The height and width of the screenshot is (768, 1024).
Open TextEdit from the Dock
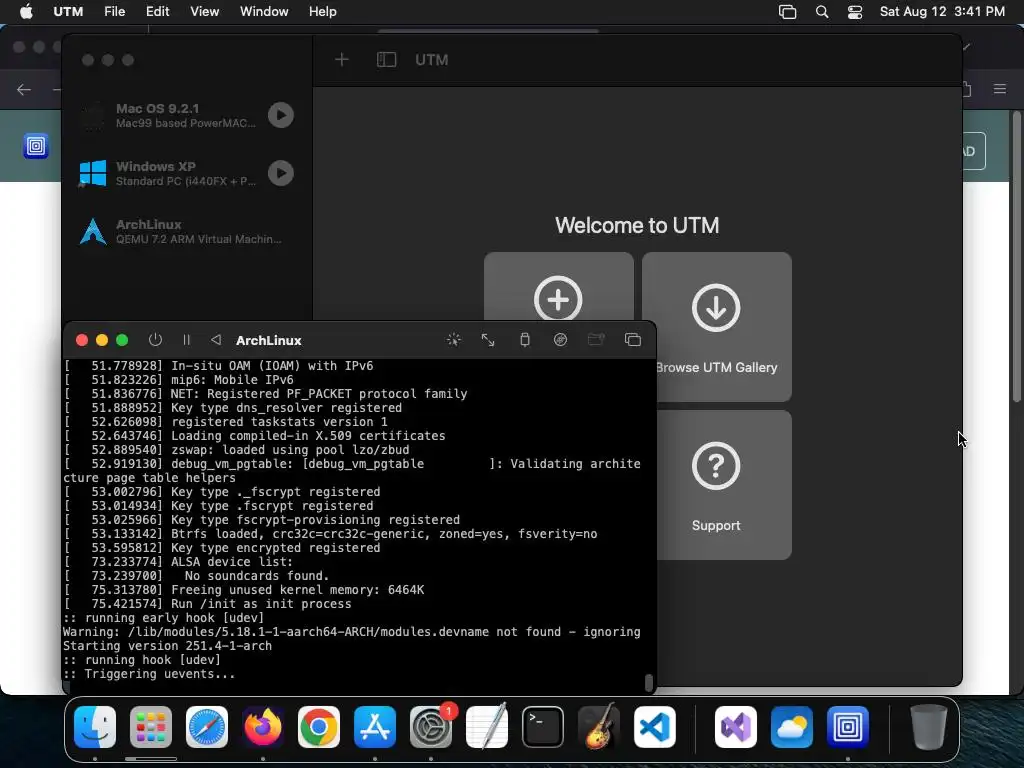point(487,727)
